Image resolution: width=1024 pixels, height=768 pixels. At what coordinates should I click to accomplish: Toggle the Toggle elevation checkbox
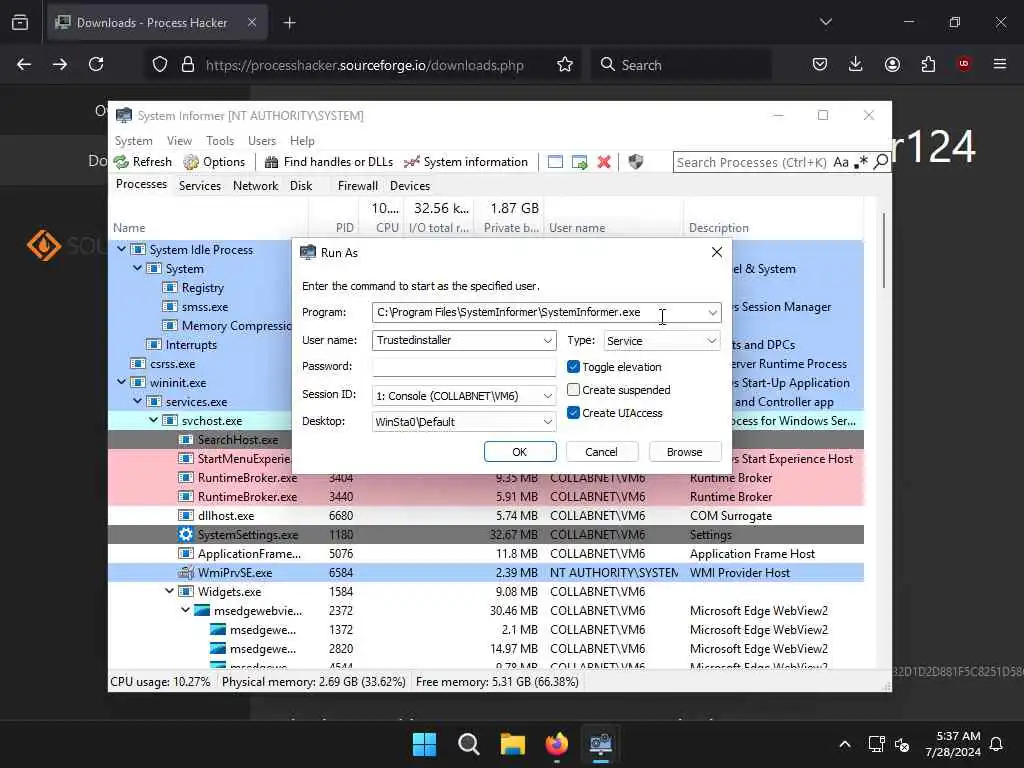(x=573, y=367)
